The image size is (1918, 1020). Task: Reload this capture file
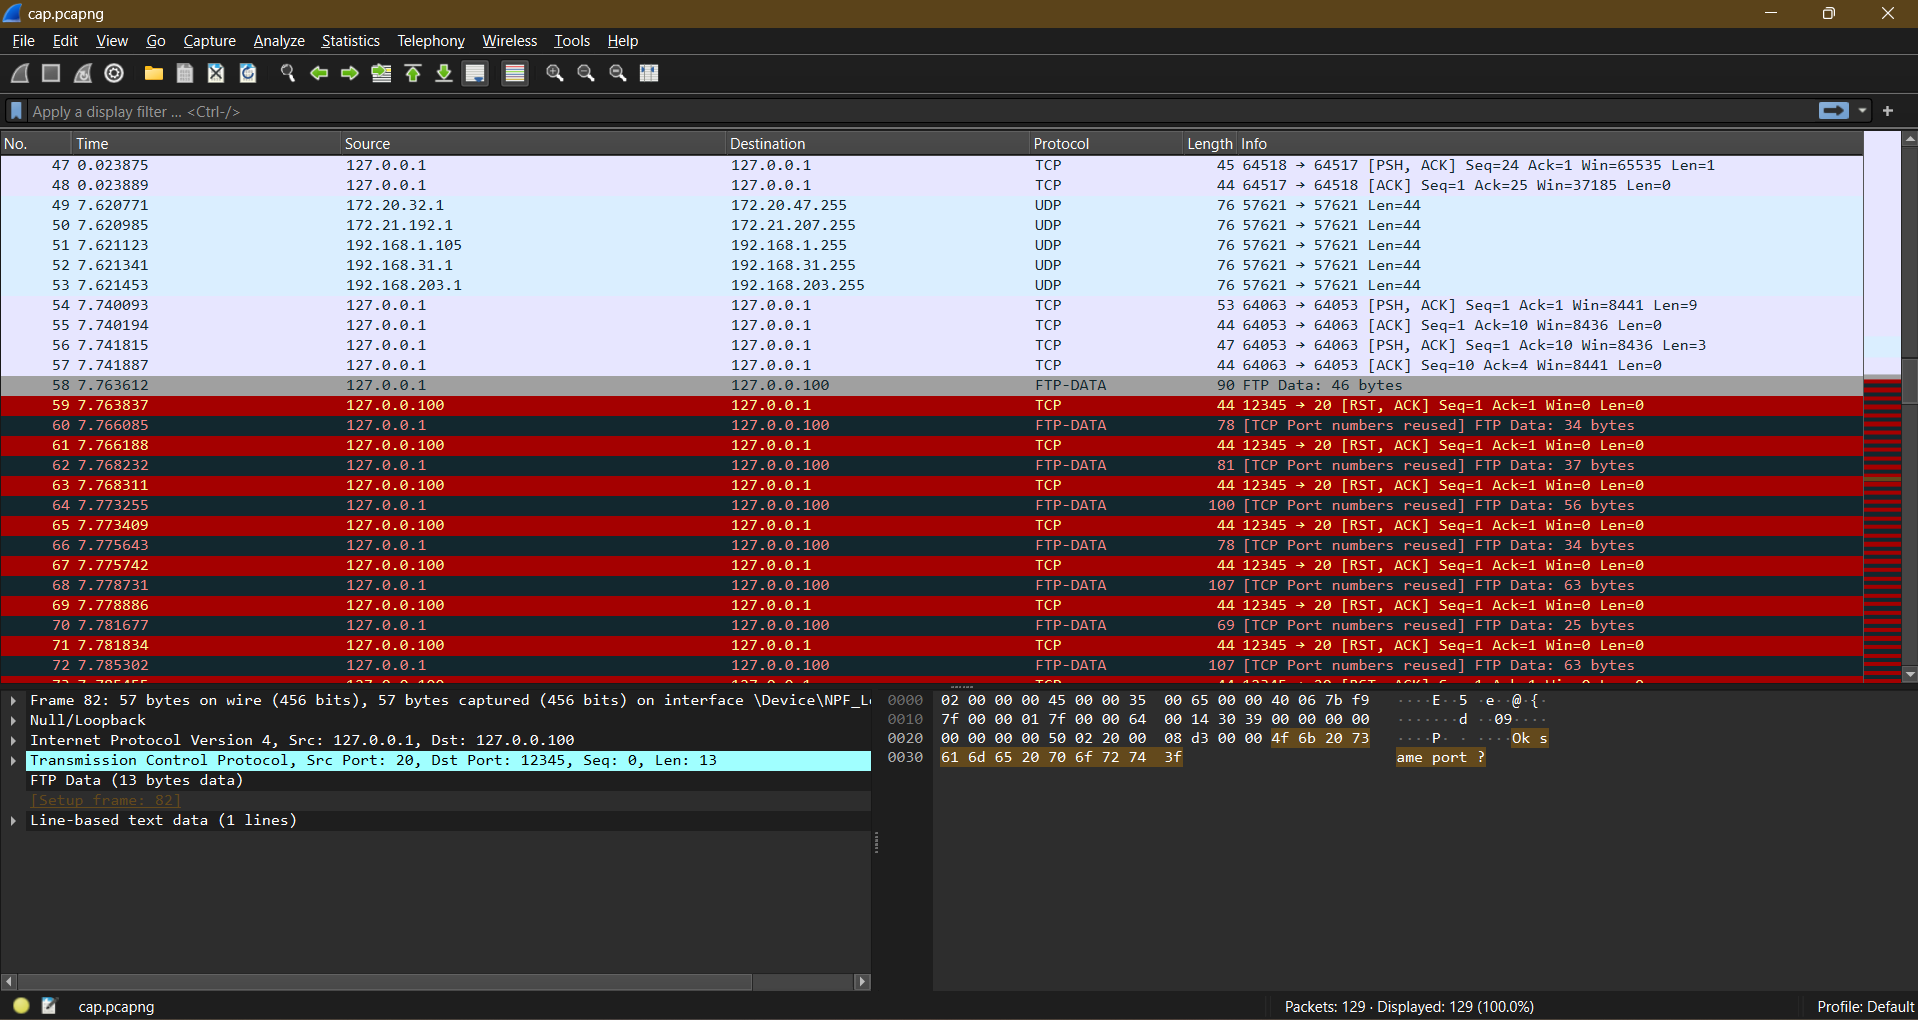pyautogui.click(x=247, y=73)
